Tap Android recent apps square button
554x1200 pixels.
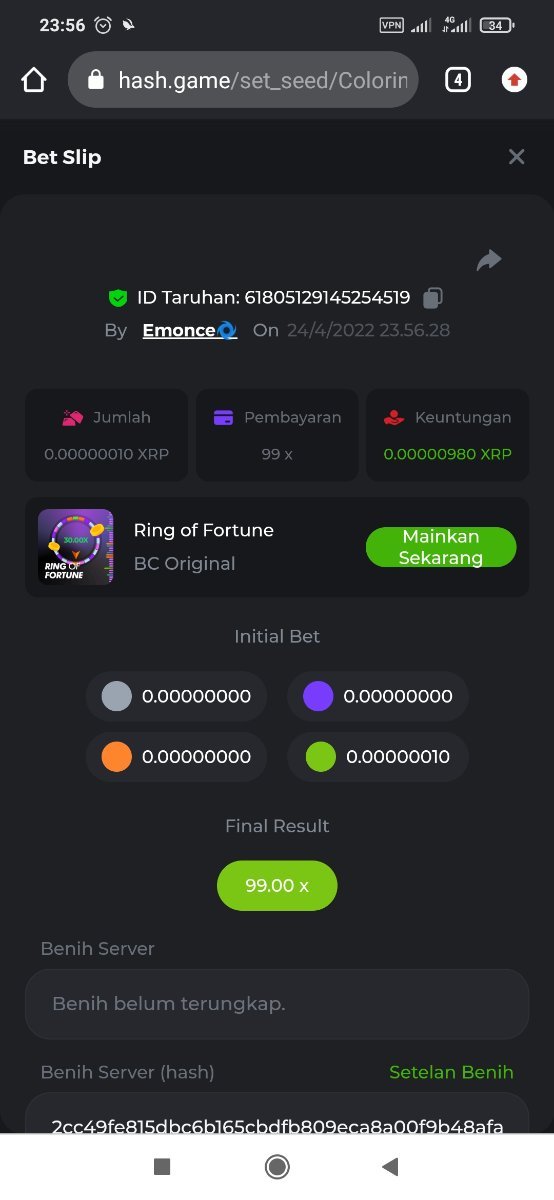(162, 1166)
